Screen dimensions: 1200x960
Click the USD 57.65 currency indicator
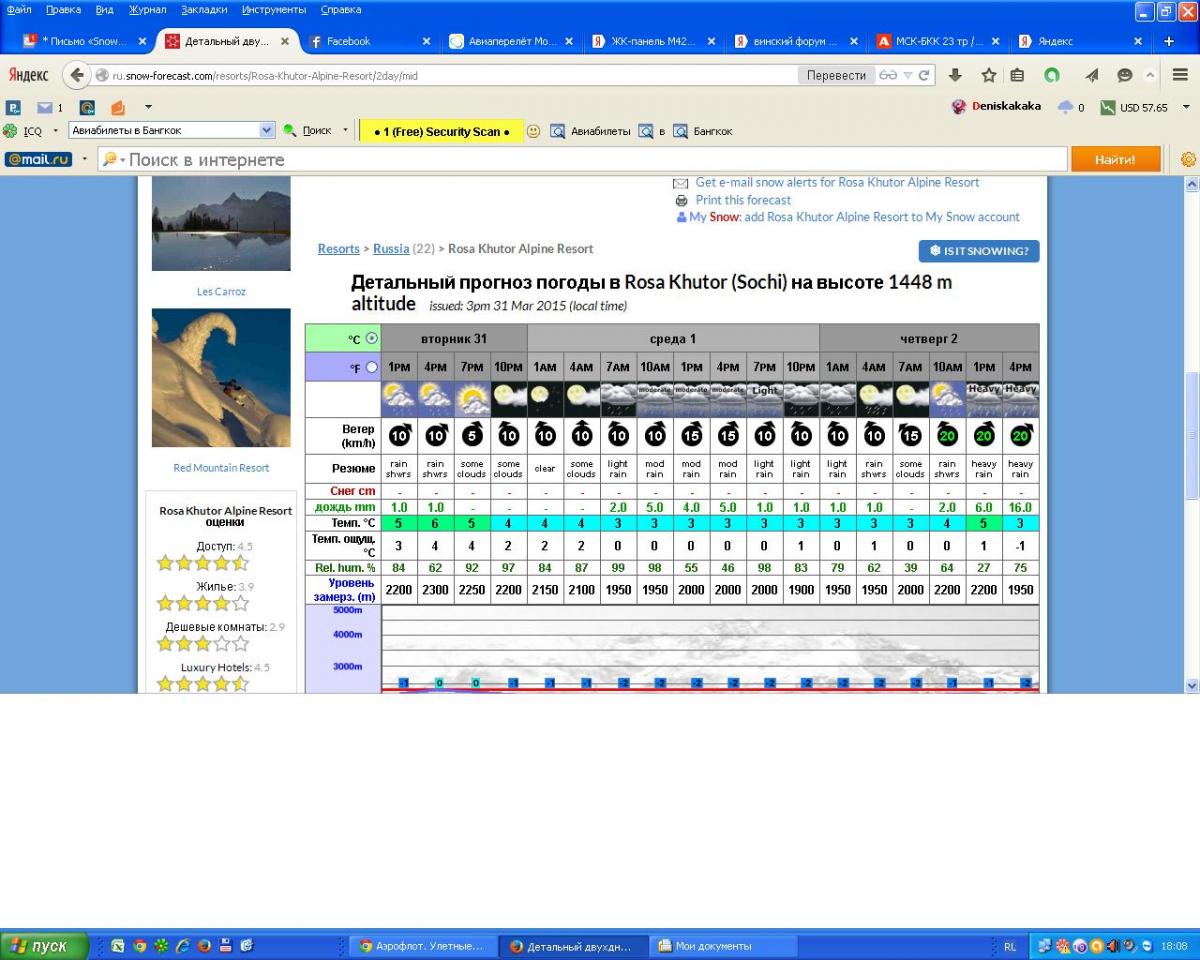(x=1133, y=107)
